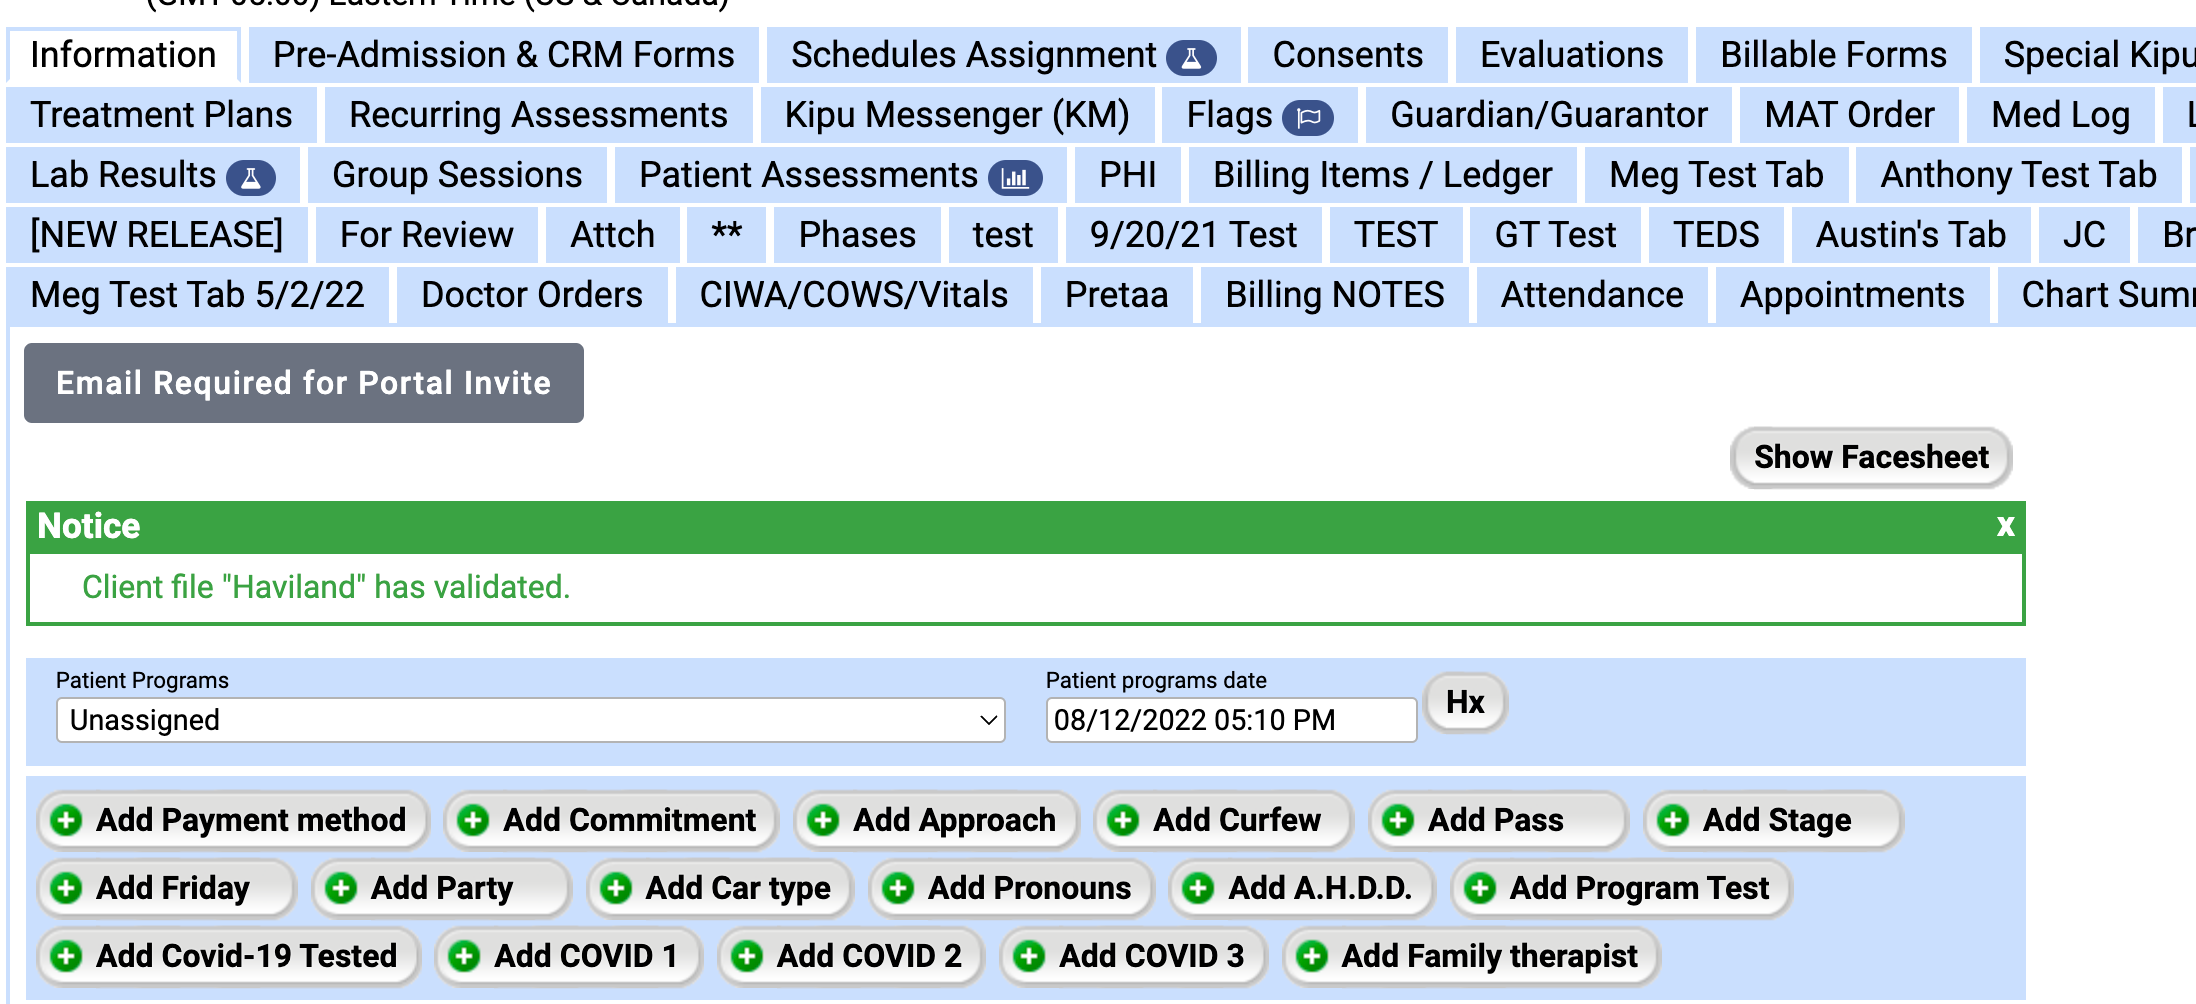This screenshot has height=1004, width=2196.
Task: Click the Show Facesheet button
Action: tap(1871, 458)
